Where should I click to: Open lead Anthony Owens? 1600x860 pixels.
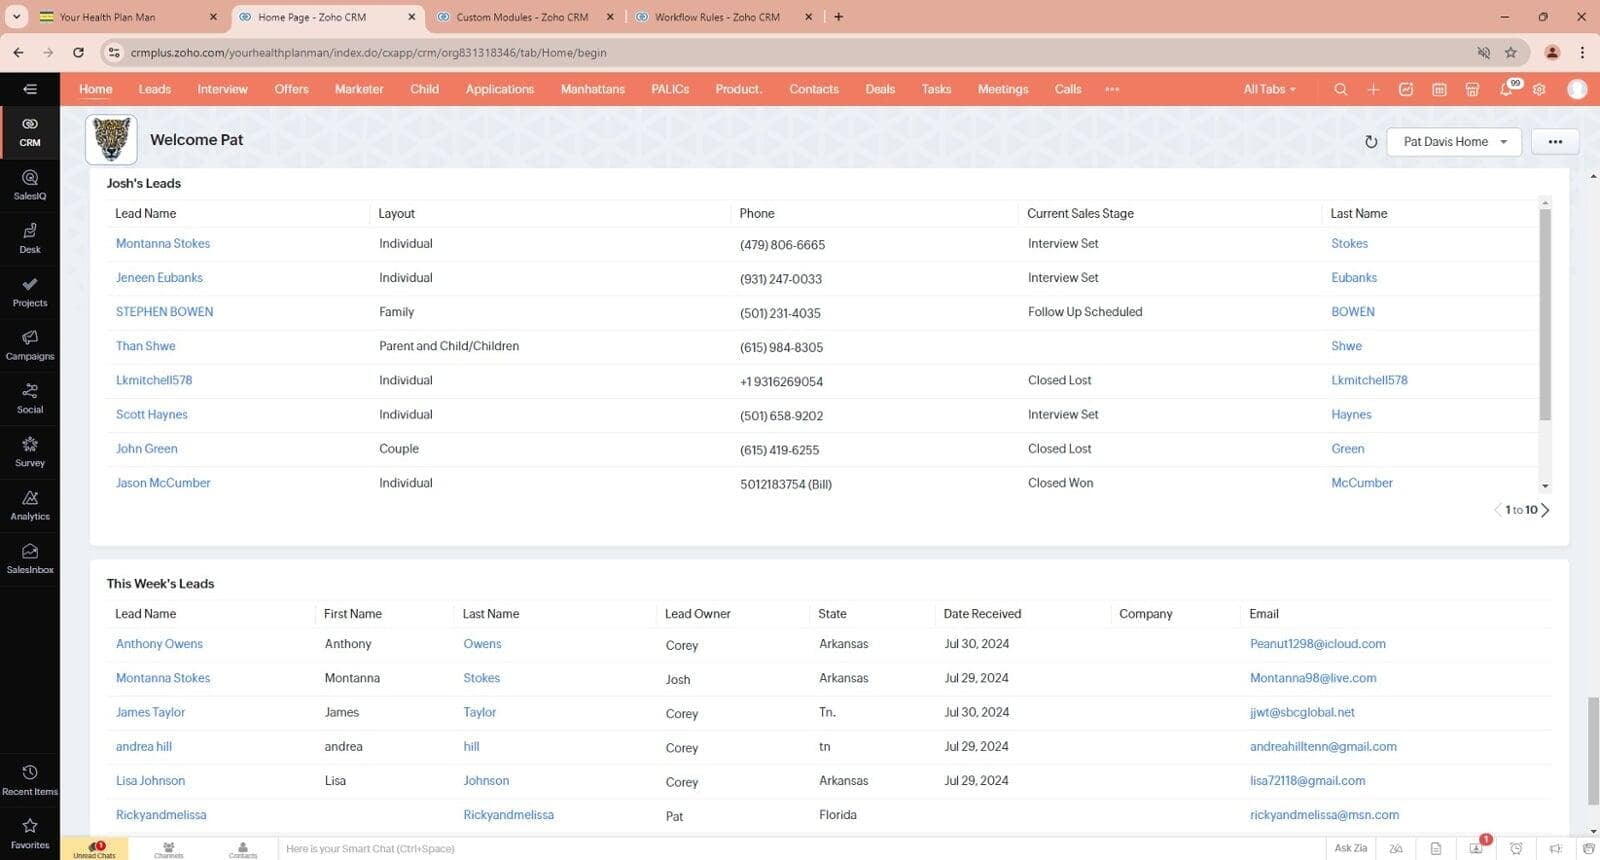click(159, 644)
